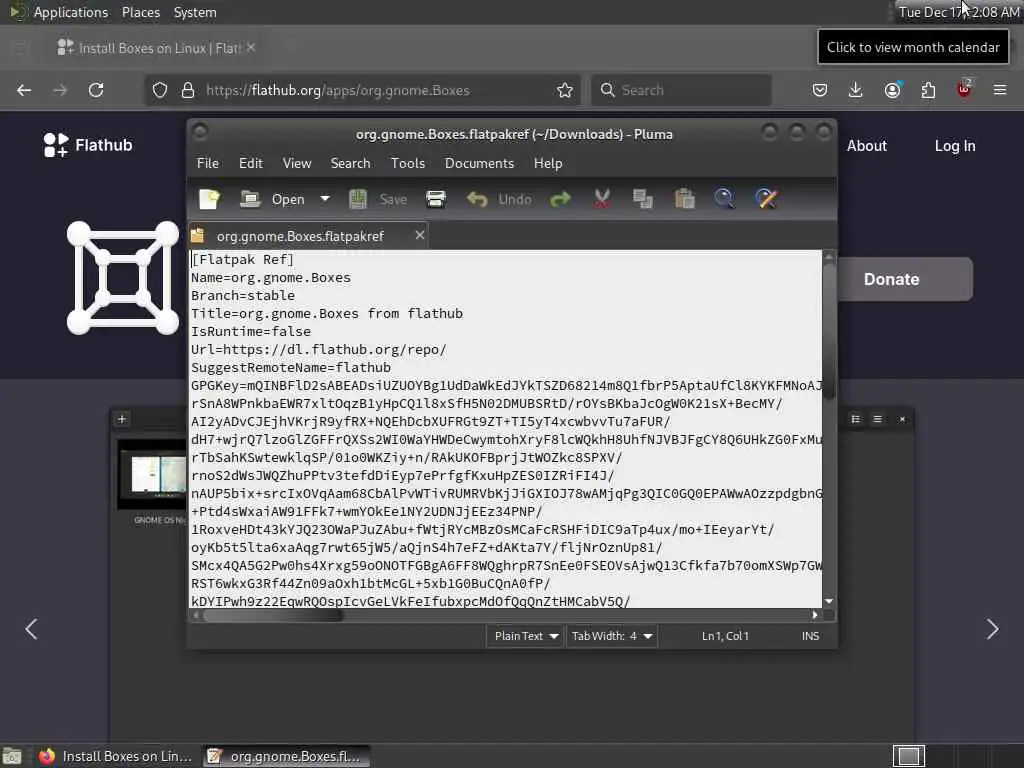Open the Tab Width dropdown
Image resolution: width=1024 pixels, height=768 pixels.
[611, 636]
